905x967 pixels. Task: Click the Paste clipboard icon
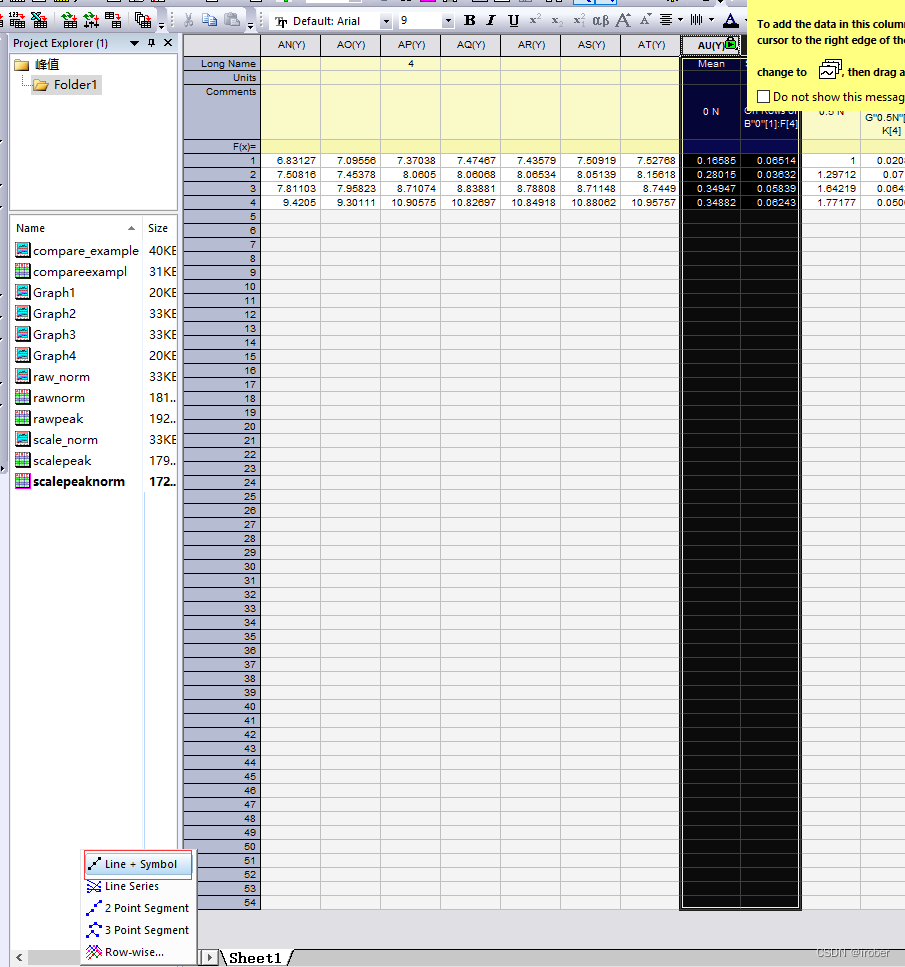tap(232, 20)
